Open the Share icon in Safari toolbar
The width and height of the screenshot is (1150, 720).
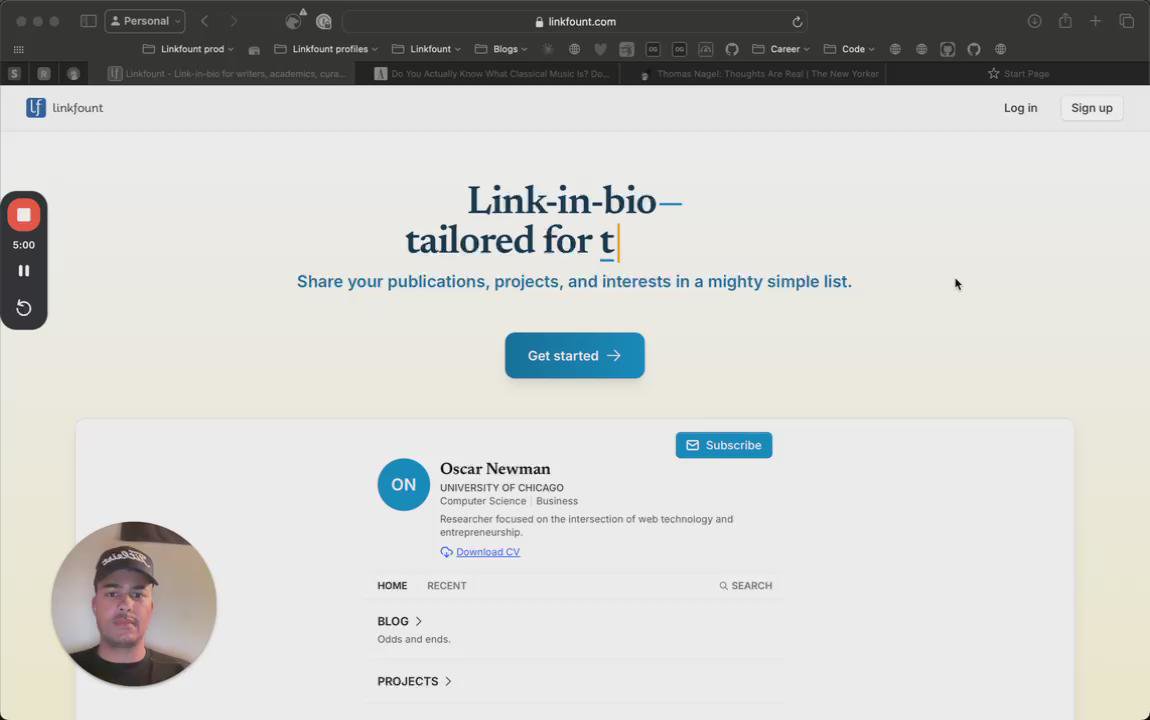1065,21
